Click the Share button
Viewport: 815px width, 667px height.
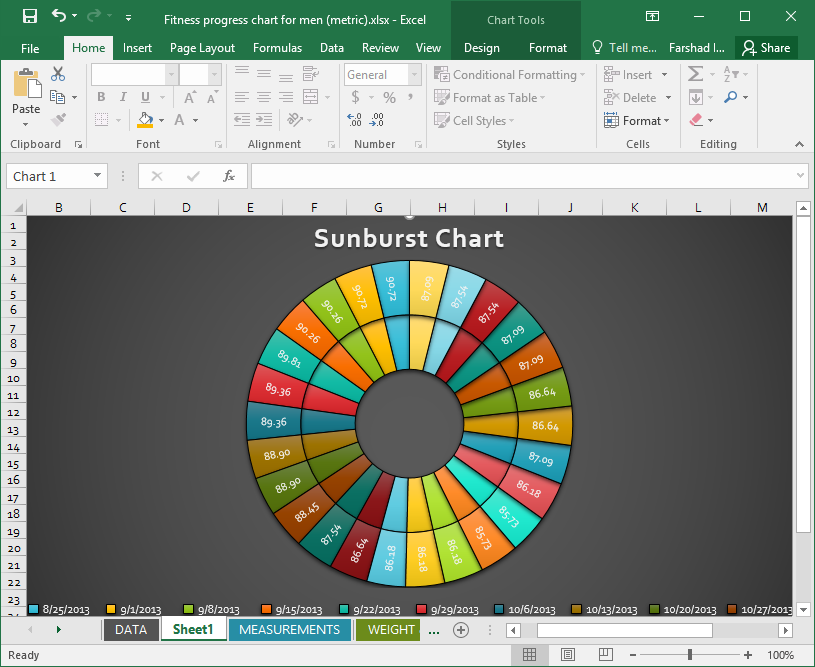pyautogui.click(x=766, y=48)
